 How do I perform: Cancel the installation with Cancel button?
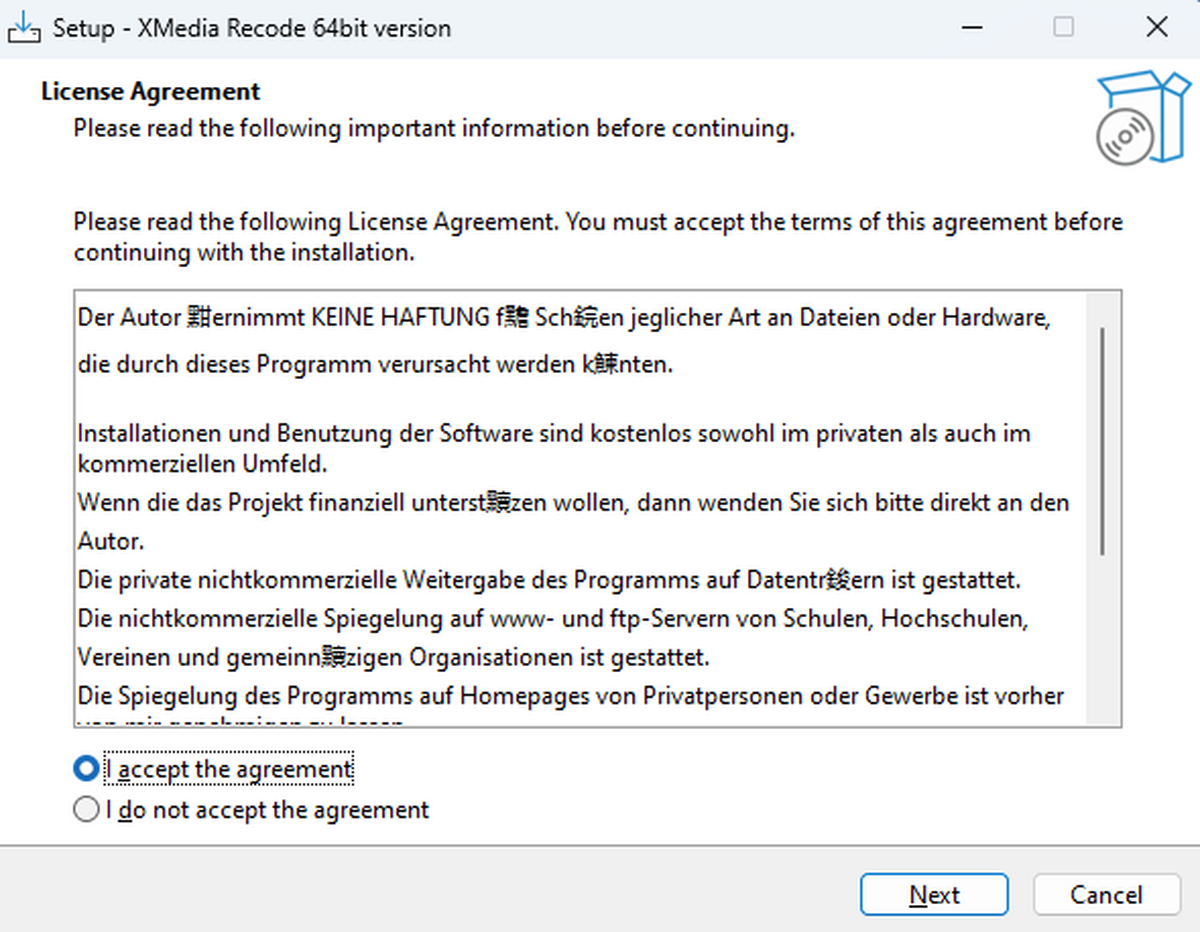[x=1107, y=895]
